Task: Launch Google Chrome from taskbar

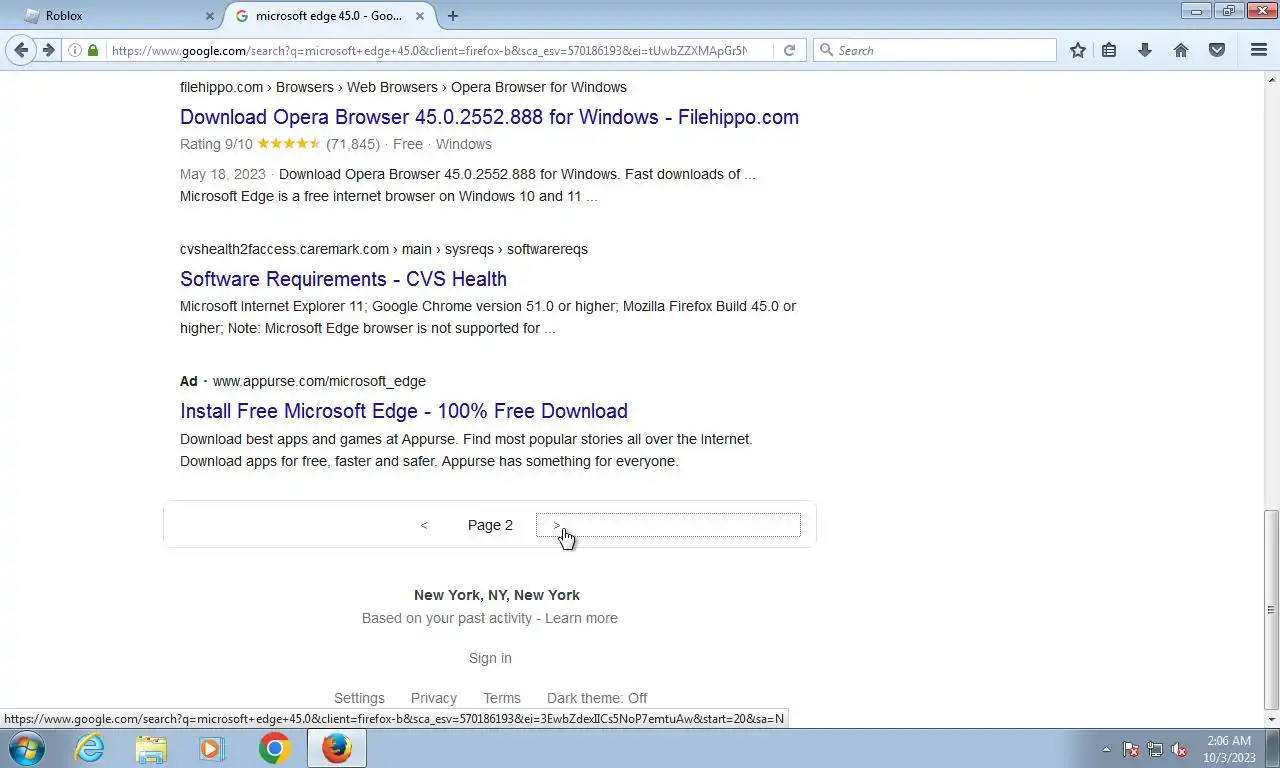Action: point(274,748)
